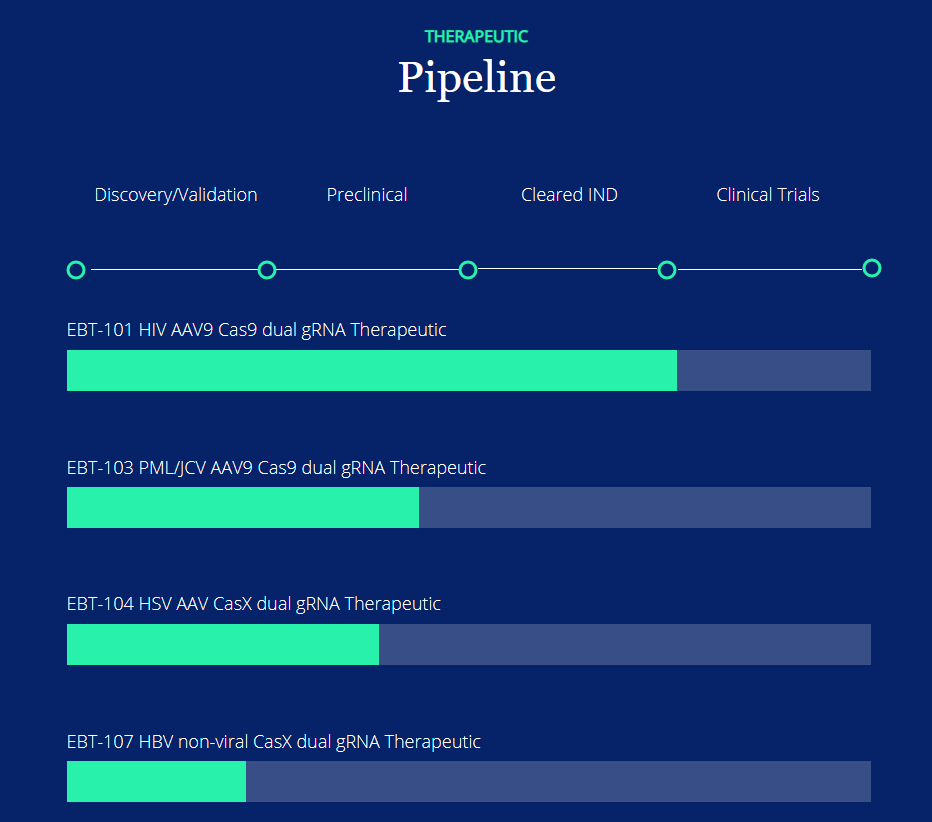Click the circle marker between Discovery/Validation and Preclinical
This screenshot has height=822, width=932.
click(x=267, y=270)
